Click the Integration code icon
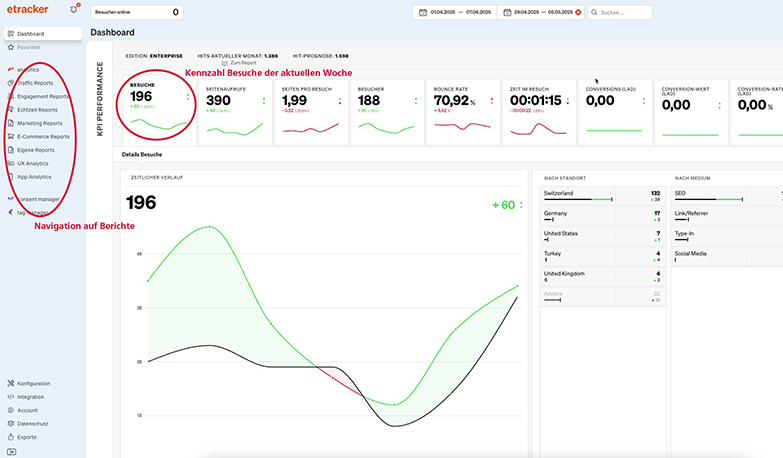 pyautogui.click(x=11, y=397)
